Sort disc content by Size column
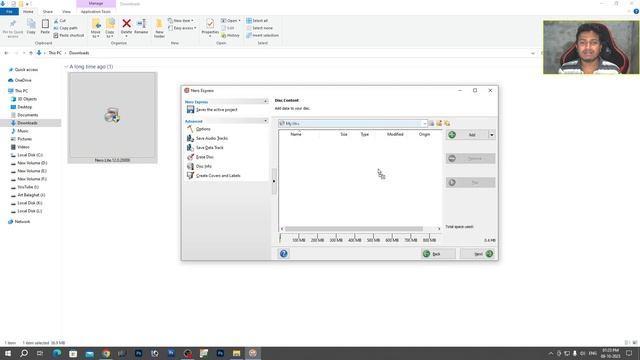640x360 pixels. (x=344, y=134)
